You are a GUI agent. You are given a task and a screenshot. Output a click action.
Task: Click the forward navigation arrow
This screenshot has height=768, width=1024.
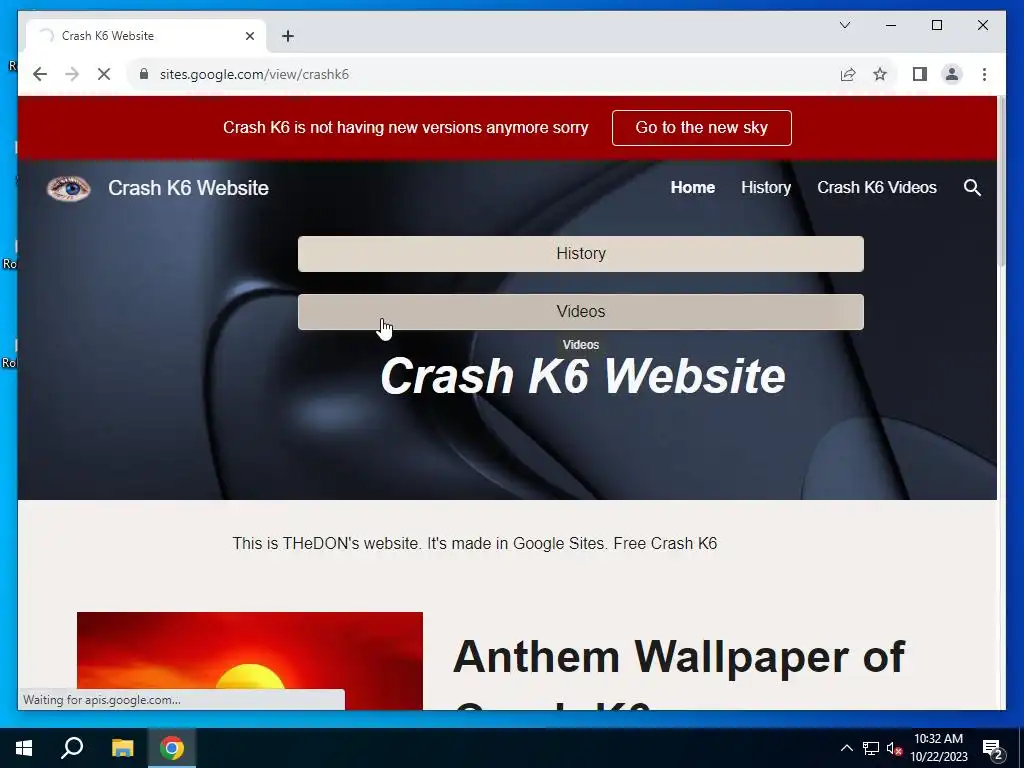coord(72,74)
